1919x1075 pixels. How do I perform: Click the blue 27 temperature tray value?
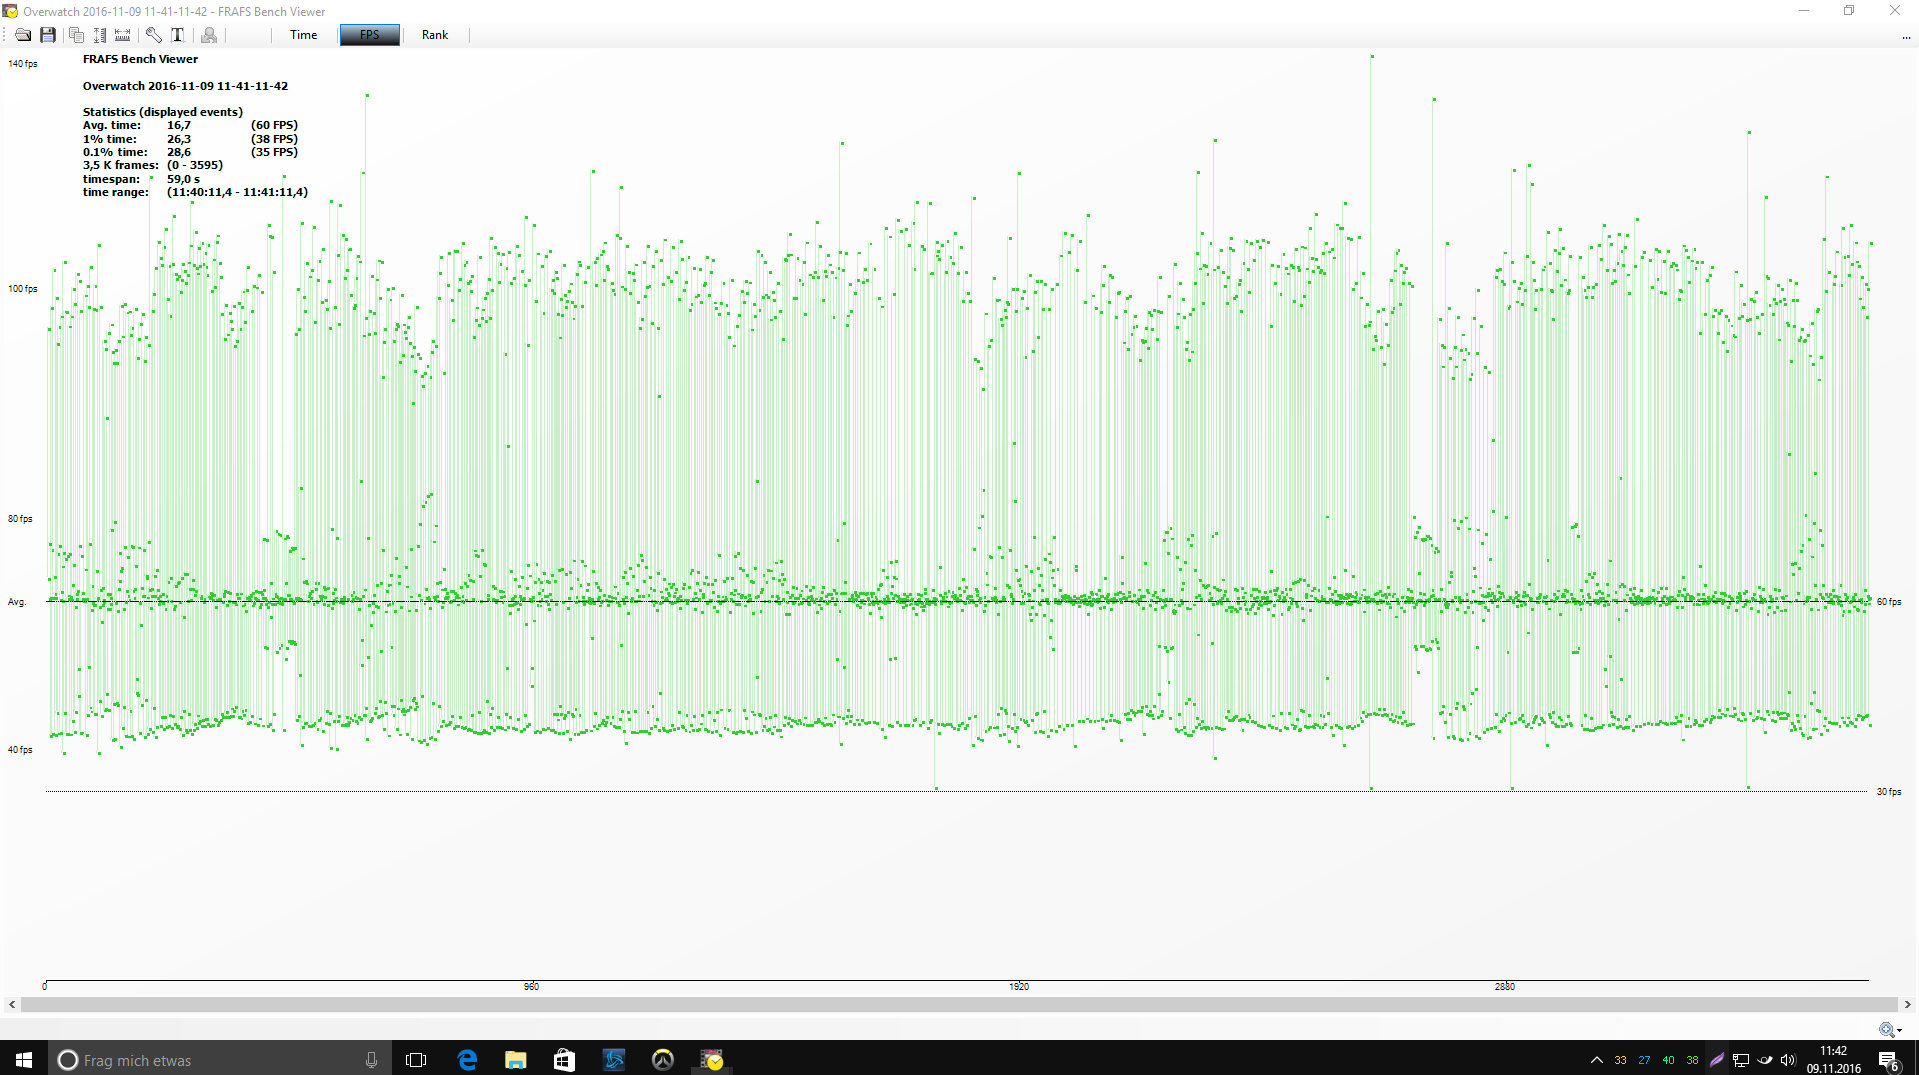click(x=1644, y=1060)
